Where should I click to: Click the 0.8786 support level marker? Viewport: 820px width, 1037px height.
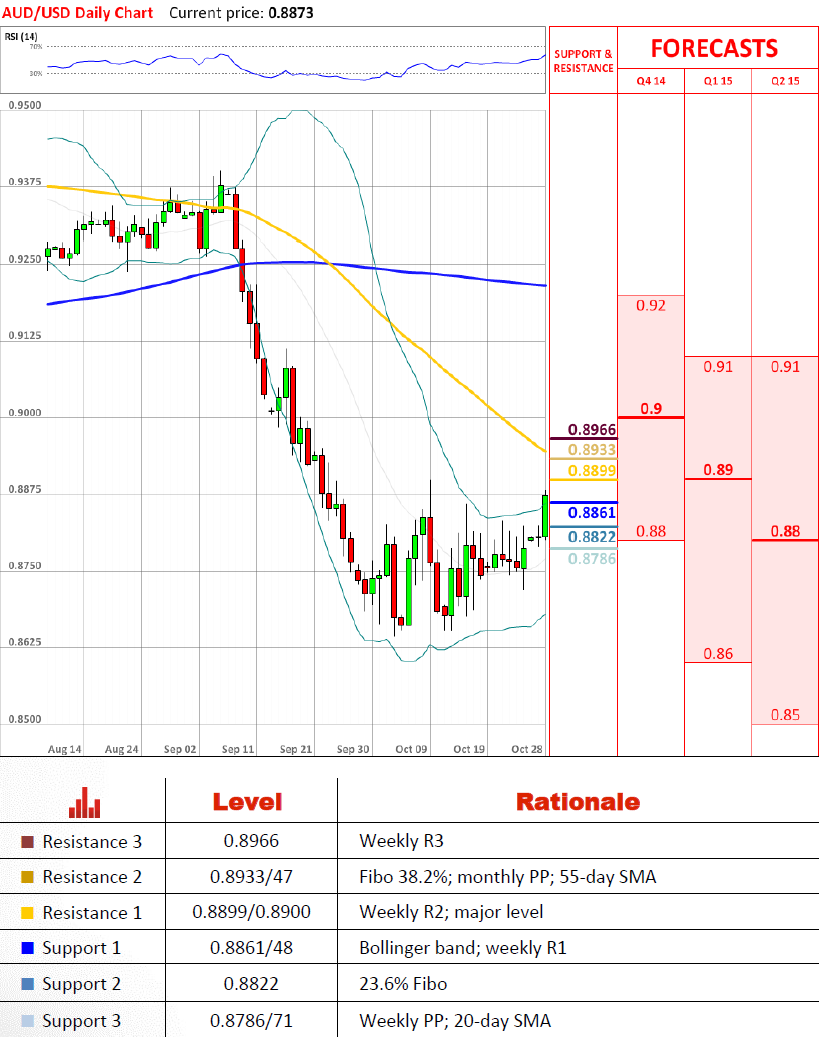(592, 559)
